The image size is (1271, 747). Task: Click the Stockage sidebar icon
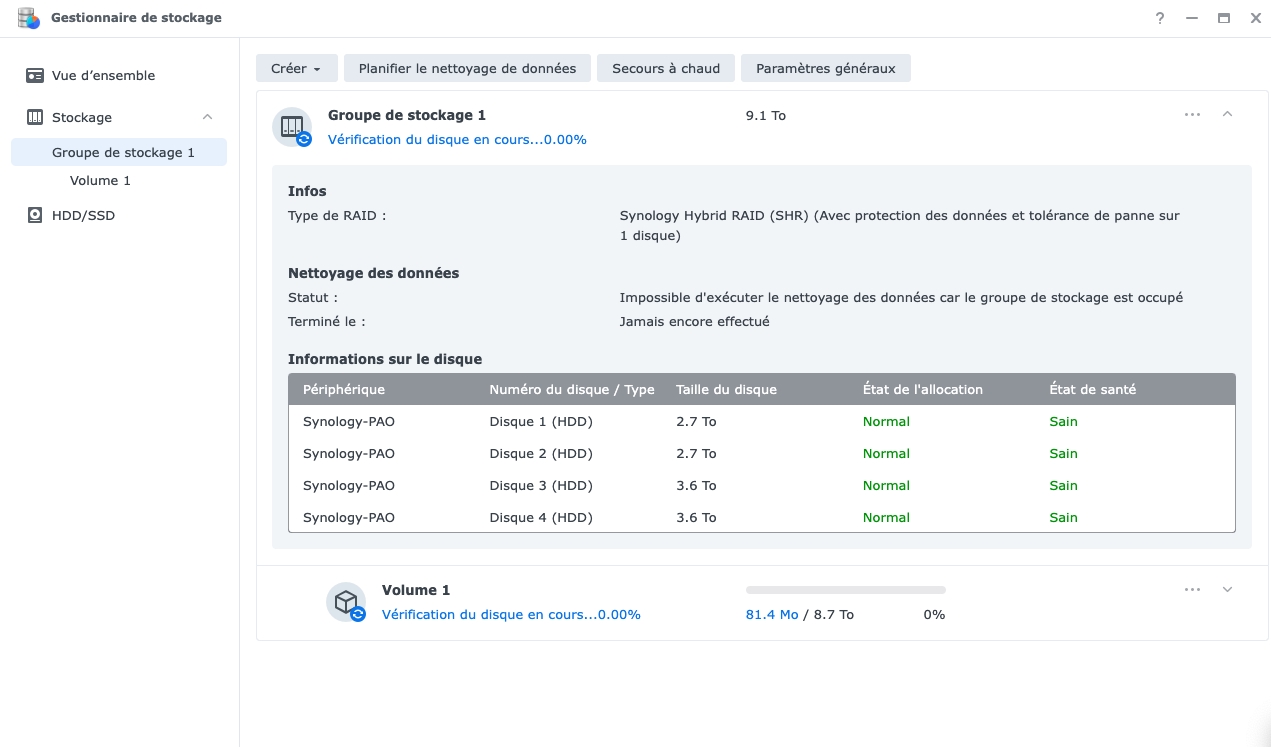point(32,117)
